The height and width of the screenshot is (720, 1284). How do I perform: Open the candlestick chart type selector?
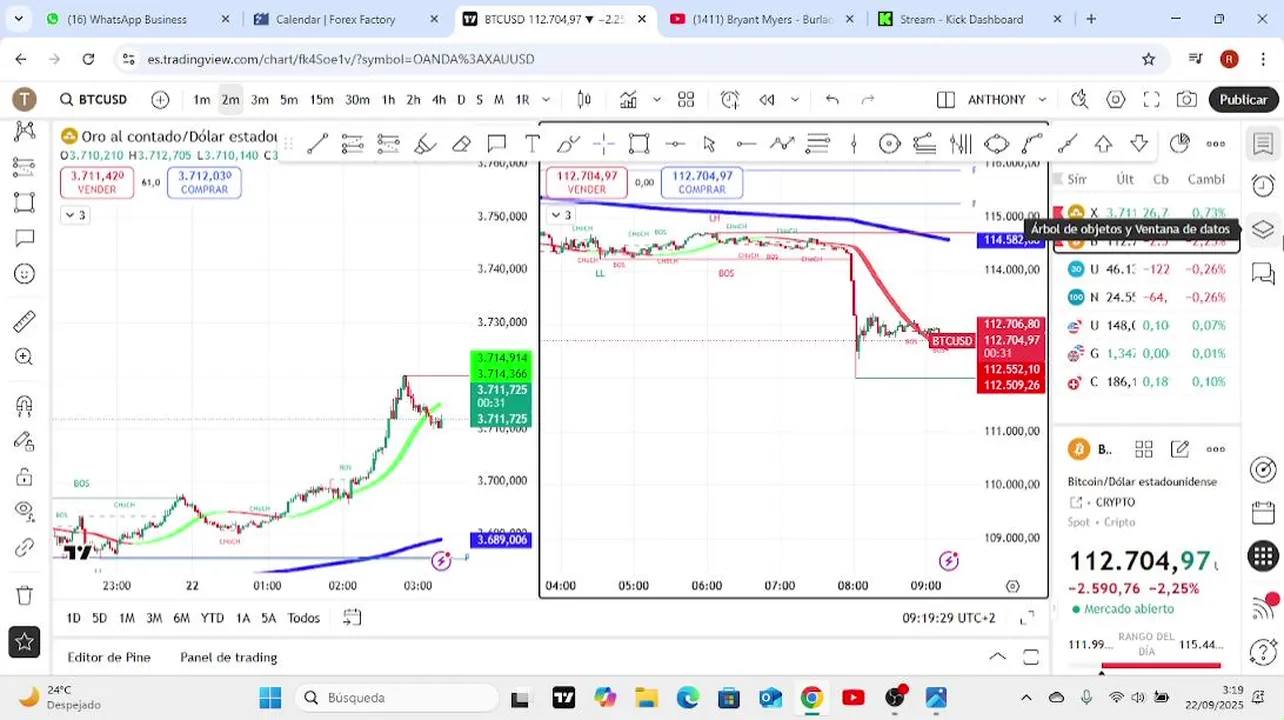click(x=584, y=99)
